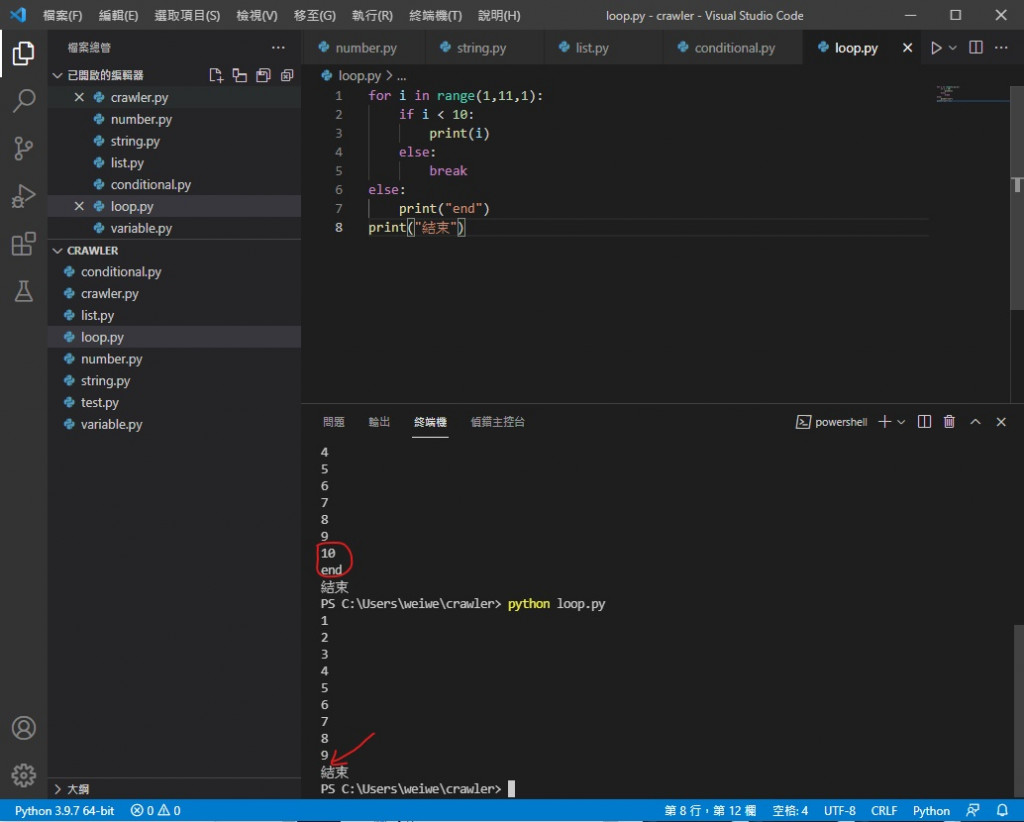Open the Selection (選取項目) menu
The image size is (1024, 822).
[187, 16]
